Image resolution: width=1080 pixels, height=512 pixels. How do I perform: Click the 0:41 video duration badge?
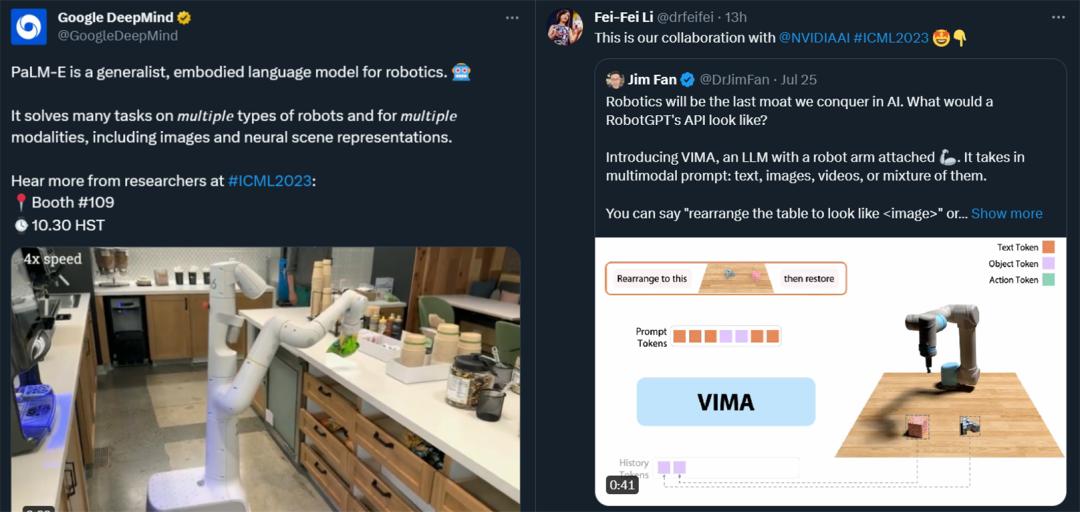click(x=622, y=486)
